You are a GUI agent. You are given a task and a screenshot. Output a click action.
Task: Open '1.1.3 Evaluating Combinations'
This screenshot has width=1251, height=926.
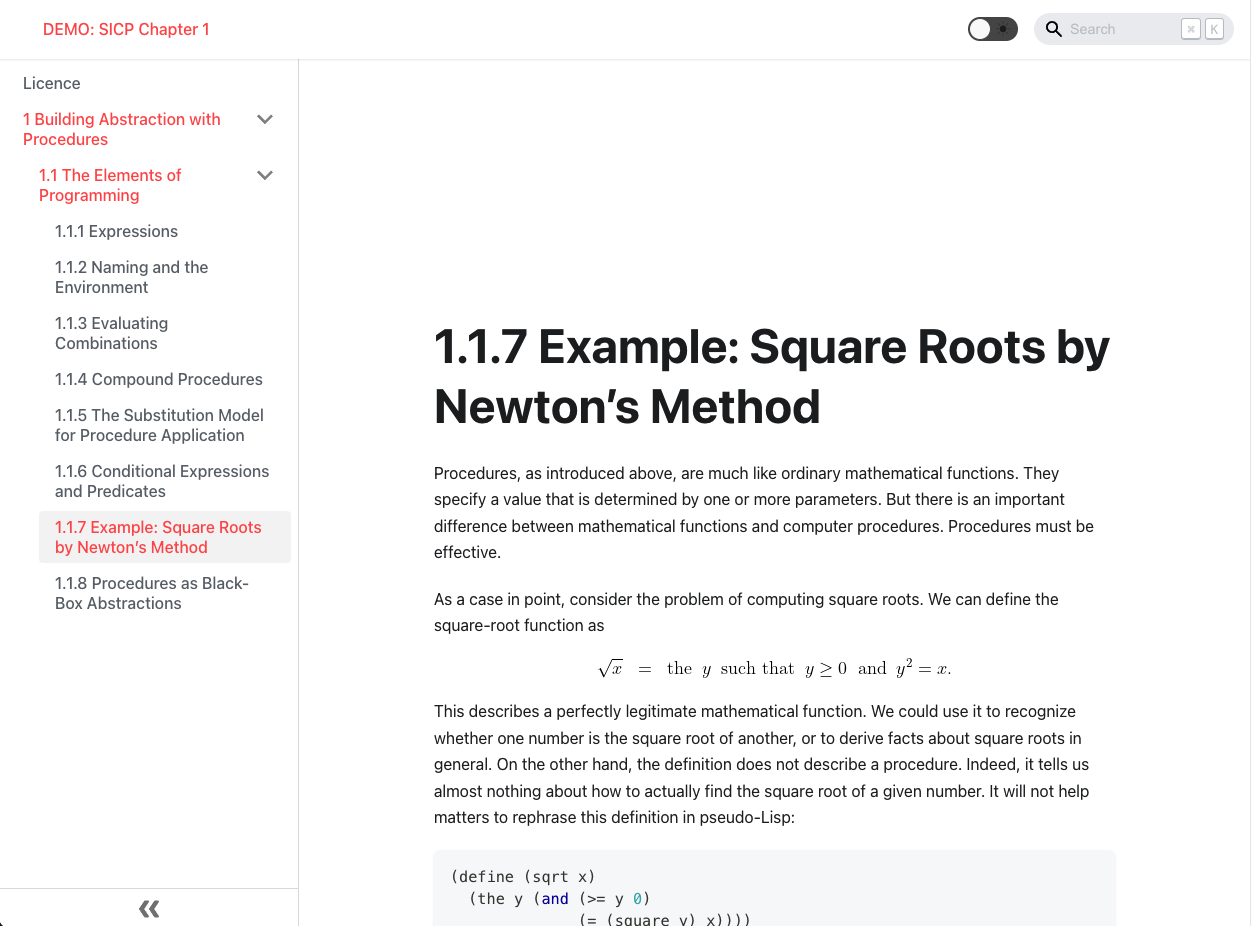click(x=111, y=333)
